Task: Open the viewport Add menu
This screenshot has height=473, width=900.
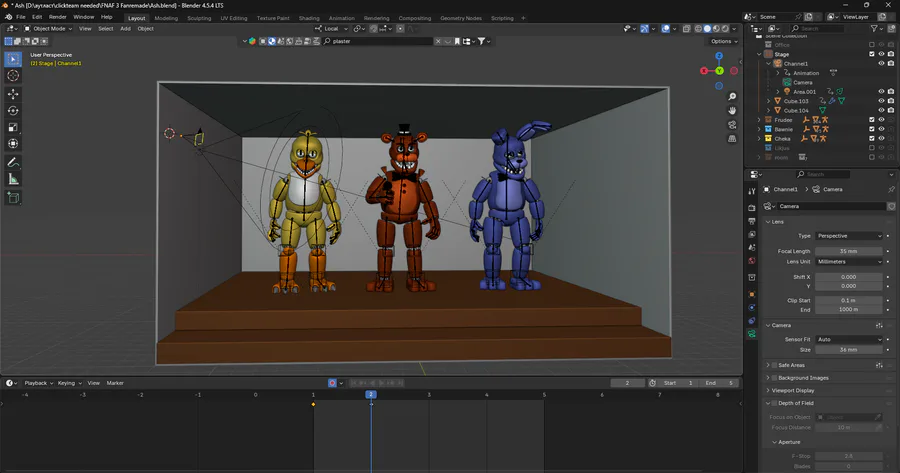Action: click(125, 29)
